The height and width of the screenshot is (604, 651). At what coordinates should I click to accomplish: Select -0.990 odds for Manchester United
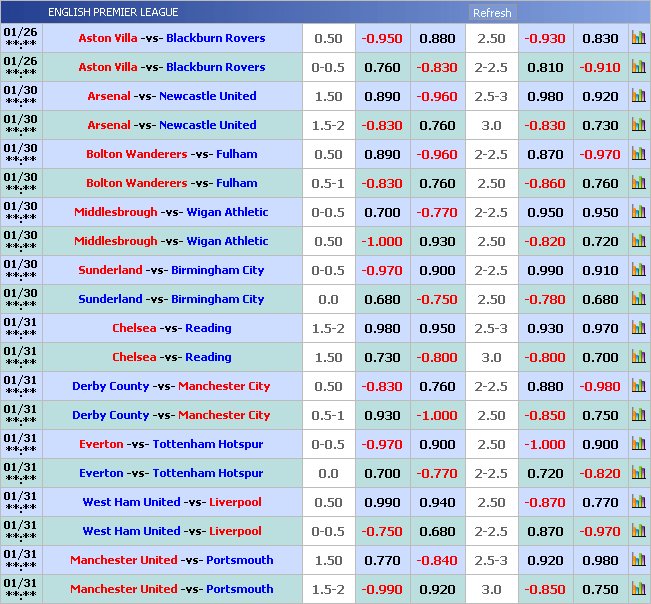click(x=382, y=589)
